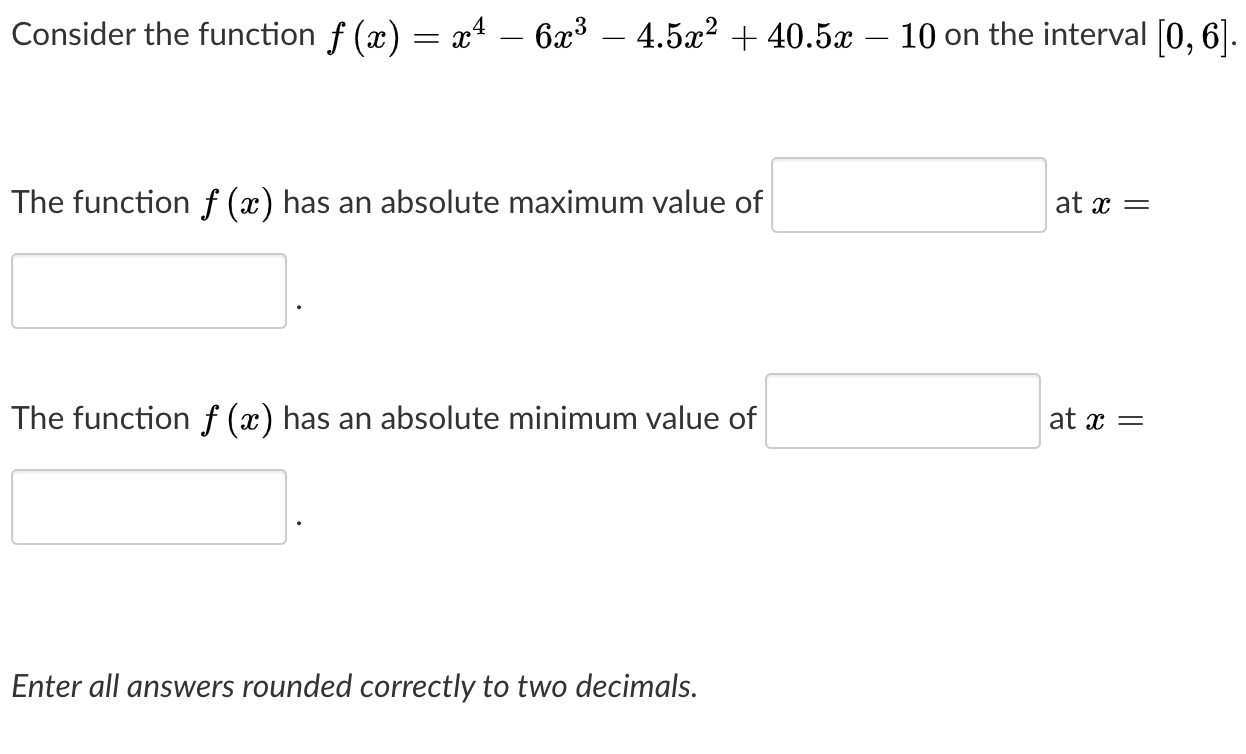
Task: Click the 'at x =' label after the maximum box
Action: (x=1101, y=202)
